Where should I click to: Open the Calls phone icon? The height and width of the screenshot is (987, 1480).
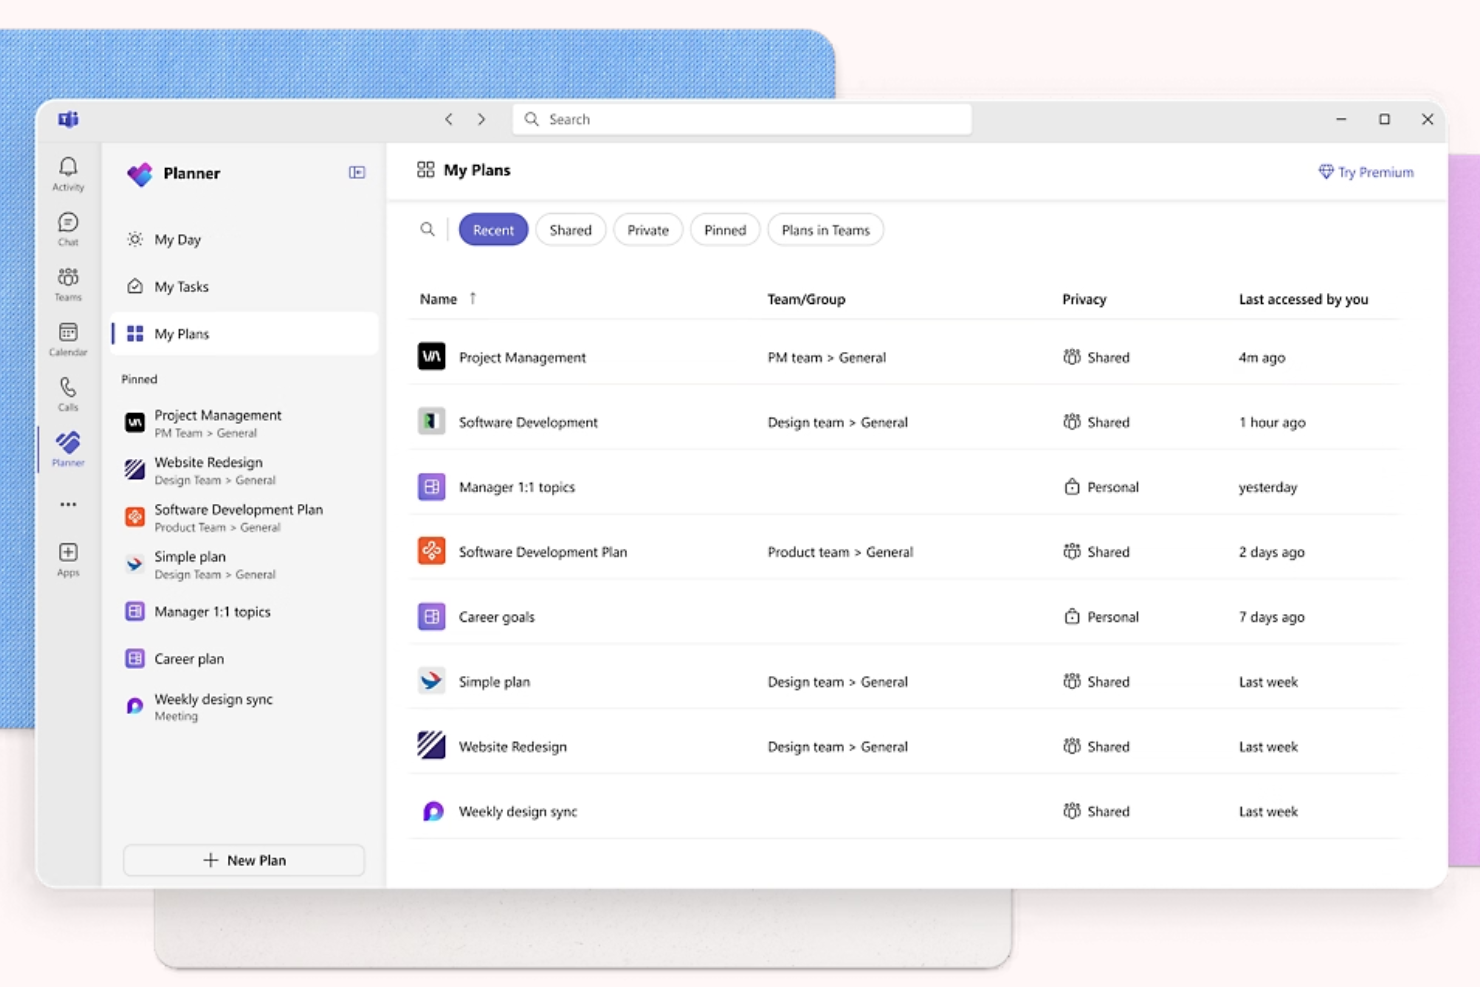[x=68, y=393]
